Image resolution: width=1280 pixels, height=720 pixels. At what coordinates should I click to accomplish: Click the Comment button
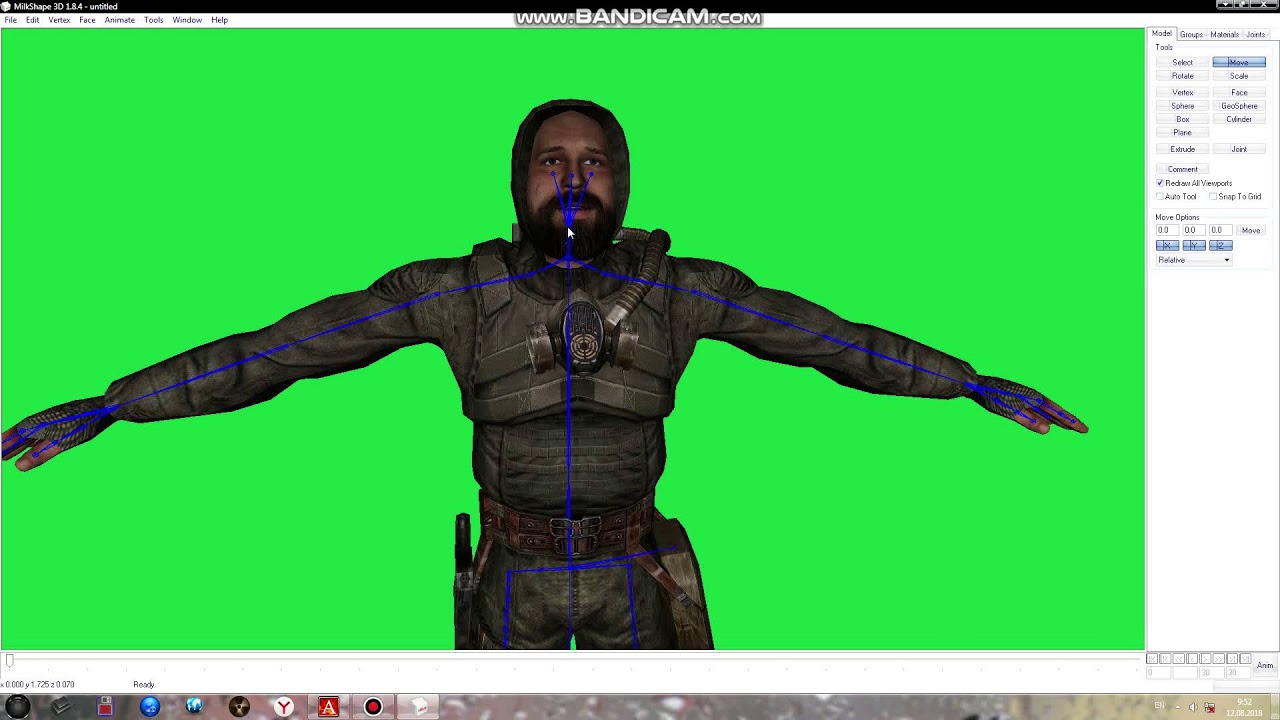(1182, 169)
